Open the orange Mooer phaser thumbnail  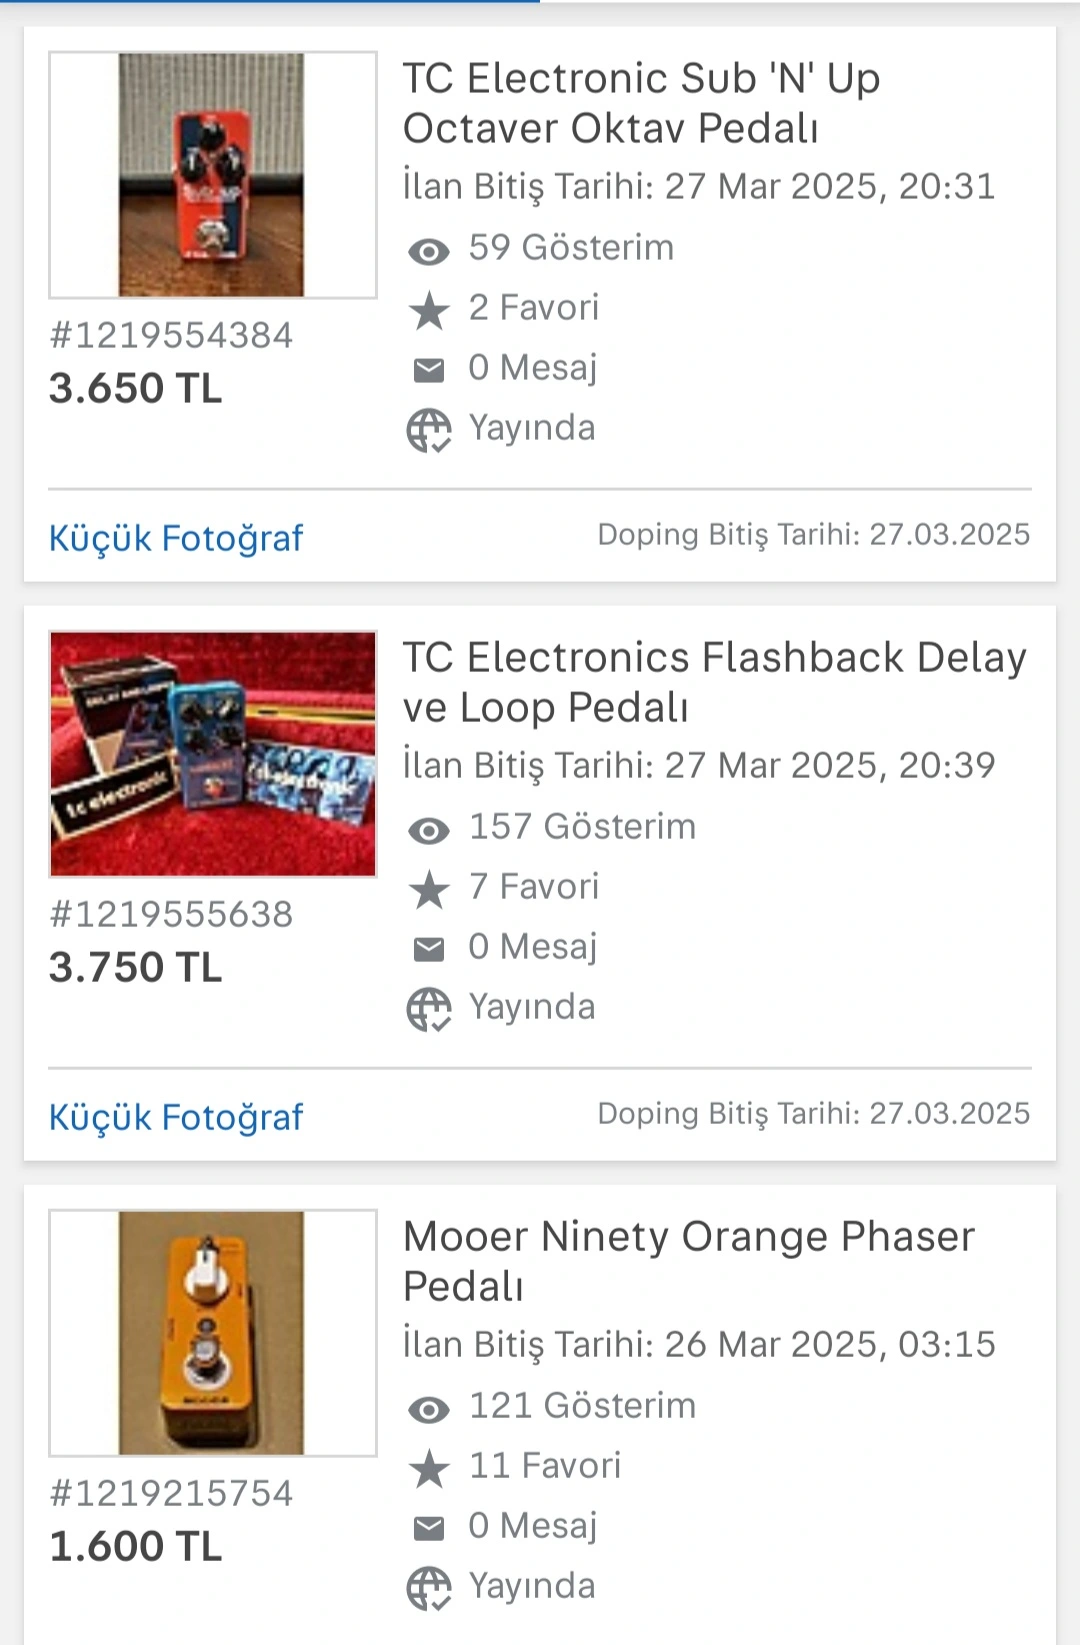tap(212, 1333)
